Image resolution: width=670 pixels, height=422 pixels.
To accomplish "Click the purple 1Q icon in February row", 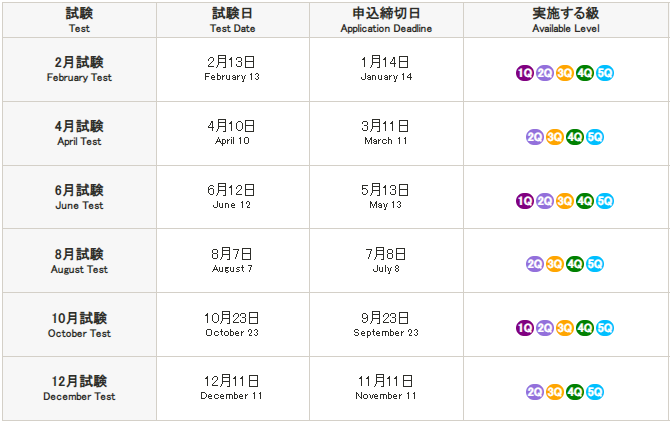I will [x=524, y=73].
